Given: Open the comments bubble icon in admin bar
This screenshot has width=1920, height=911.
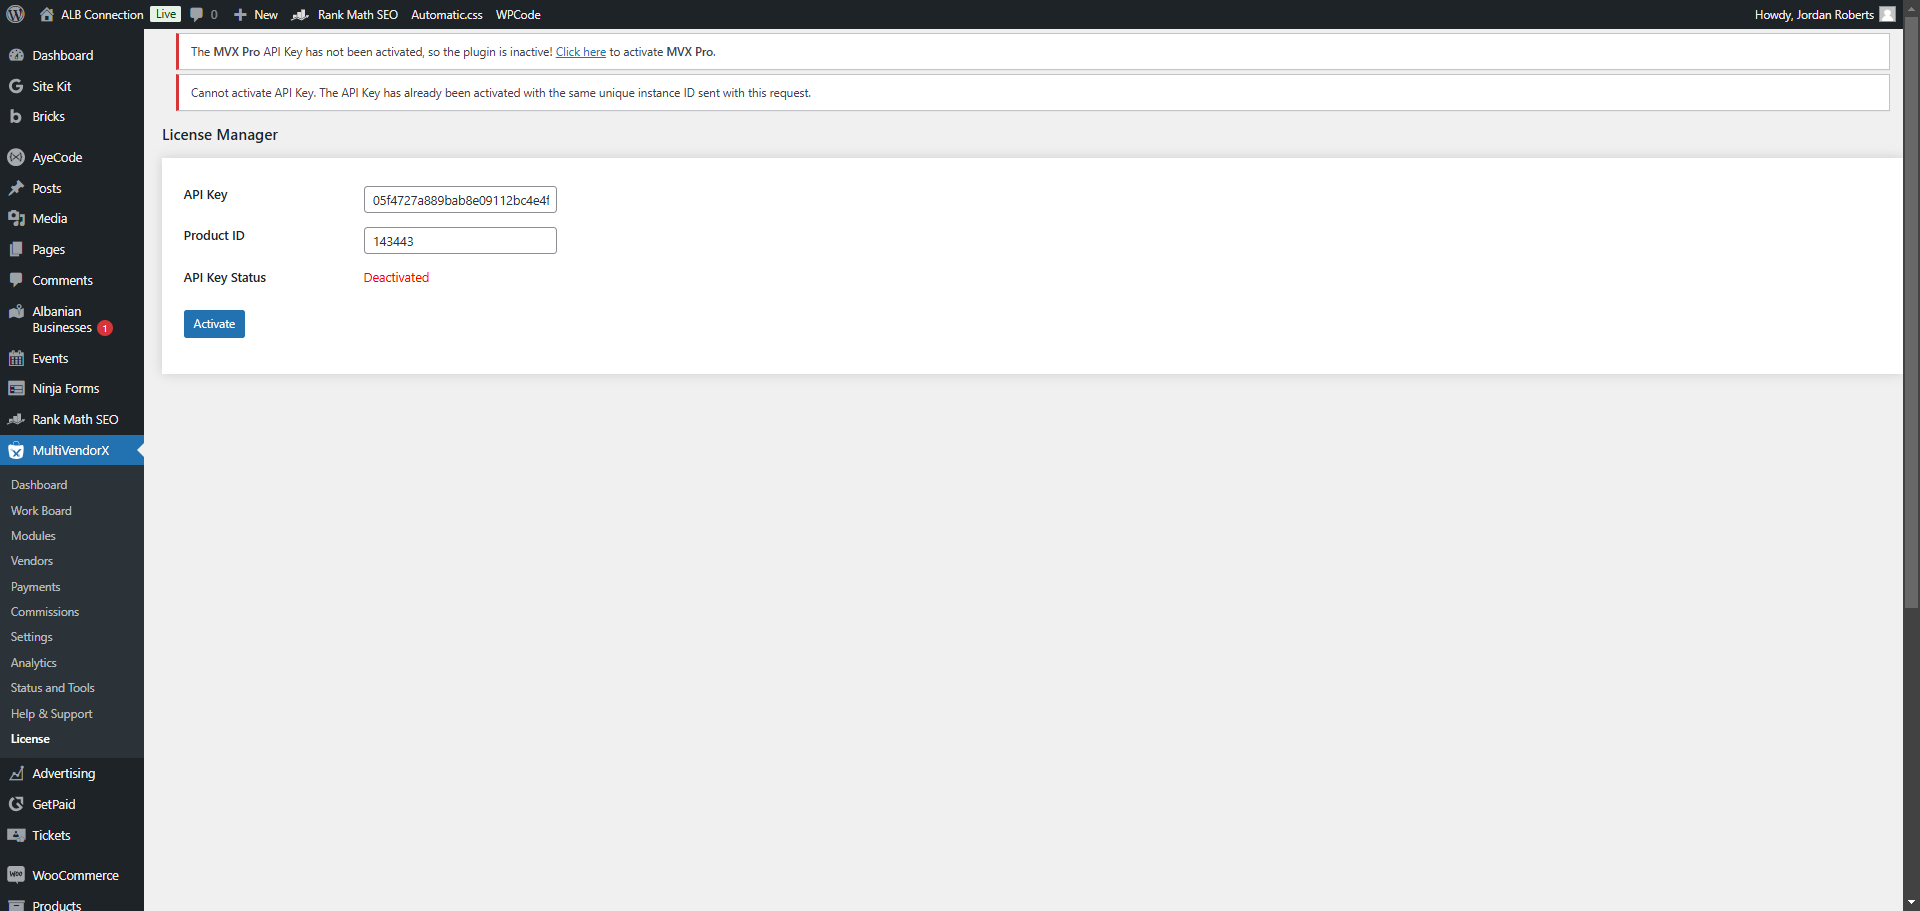Looking at the screenshot, I should pos(197,14).
